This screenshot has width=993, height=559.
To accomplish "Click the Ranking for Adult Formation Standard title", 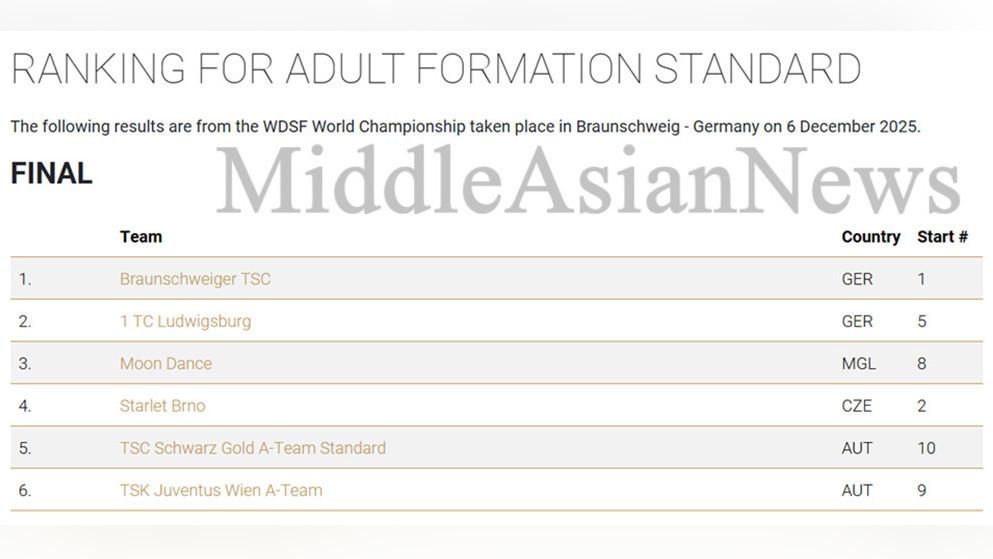I will click(436, 70).
